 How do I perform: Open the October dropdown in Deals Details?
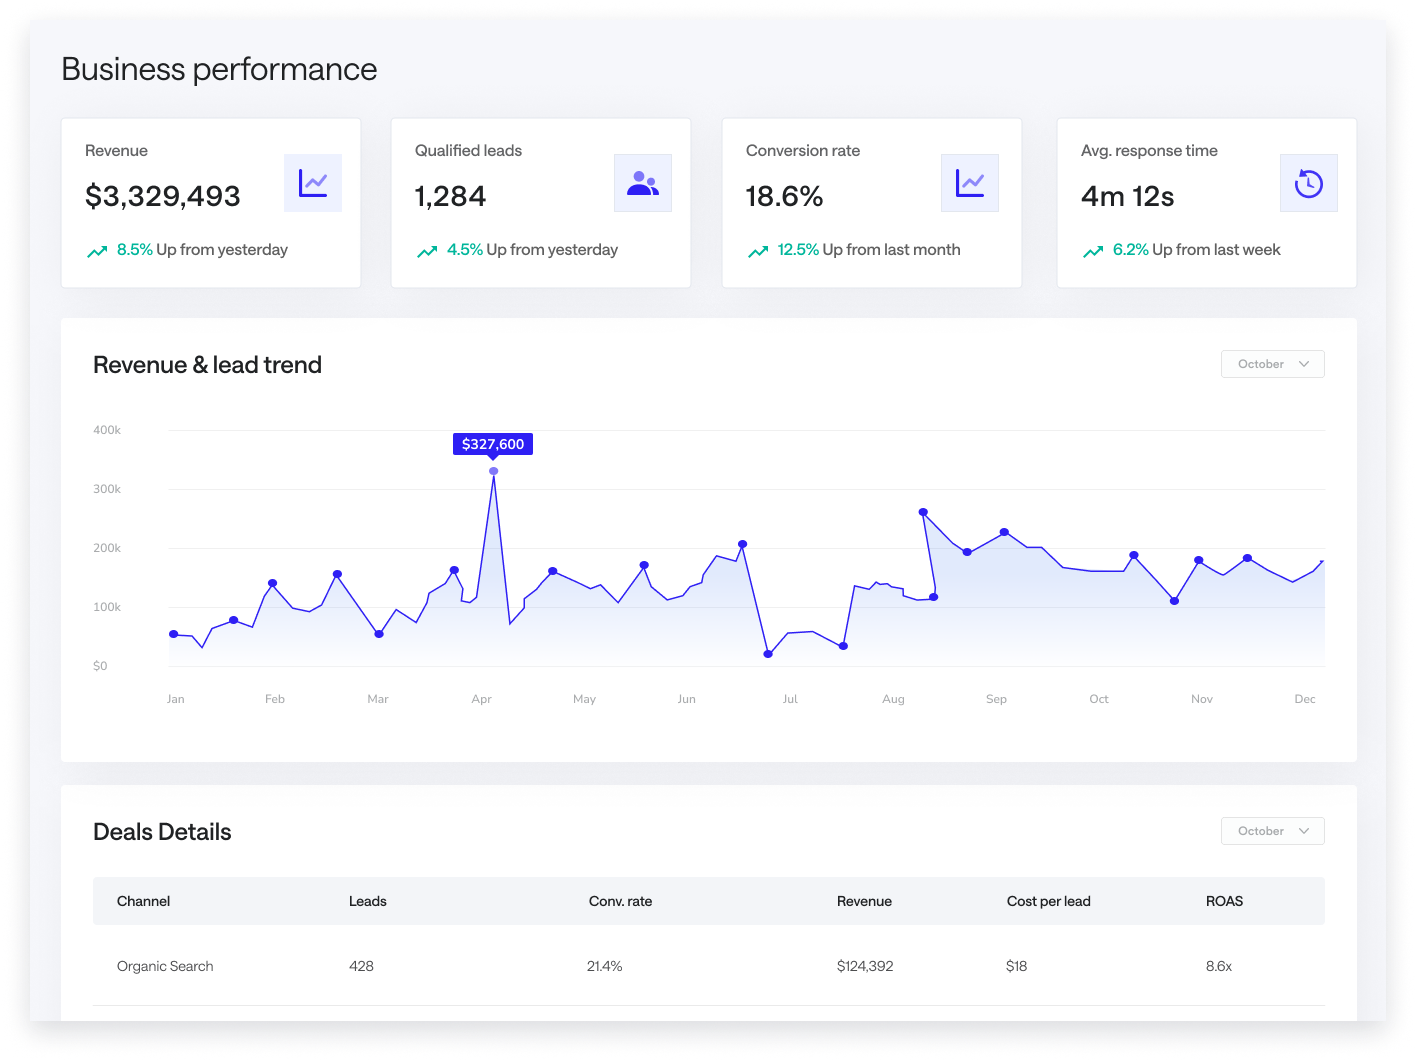pos(1273,831)
